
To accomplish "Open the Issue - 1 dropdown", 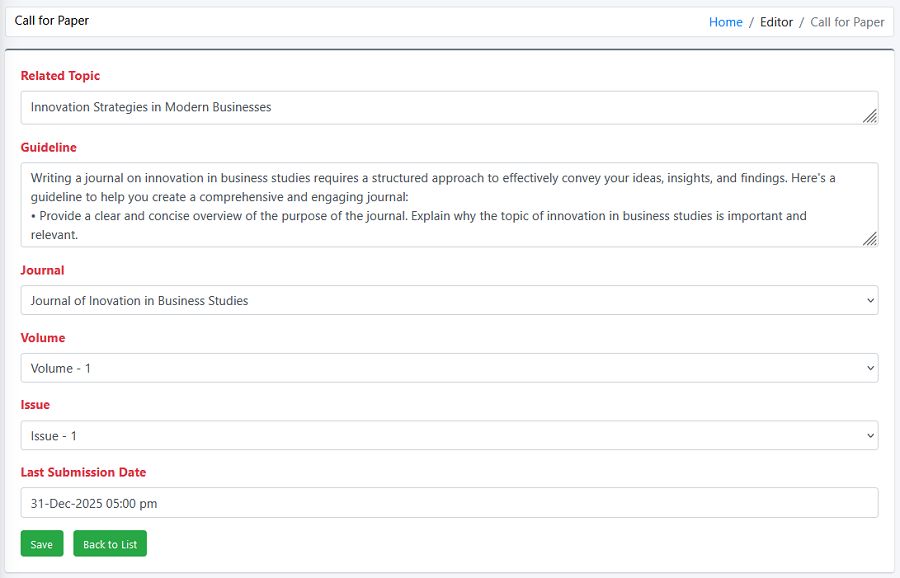I will pos(449,435).
